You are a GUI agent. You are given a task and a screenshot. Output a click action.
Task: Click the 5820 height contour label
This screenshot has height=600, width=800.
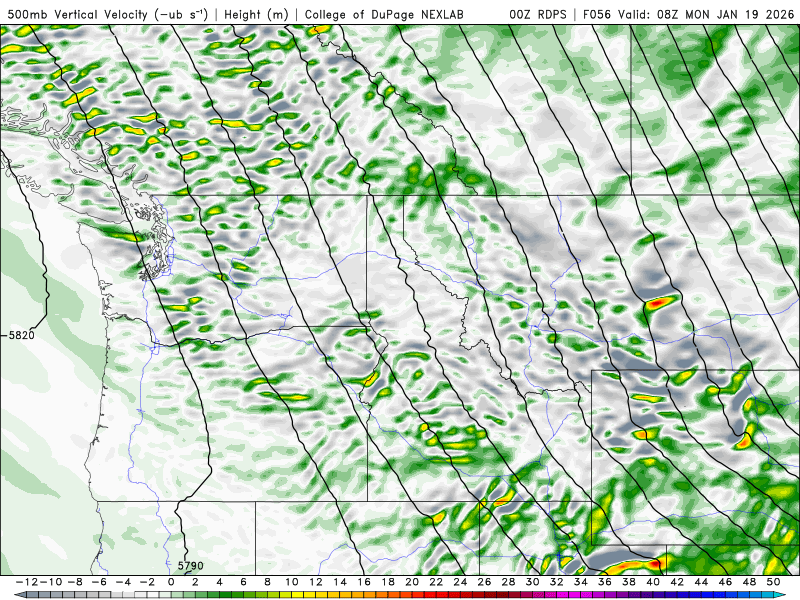[x=22, y=335]
